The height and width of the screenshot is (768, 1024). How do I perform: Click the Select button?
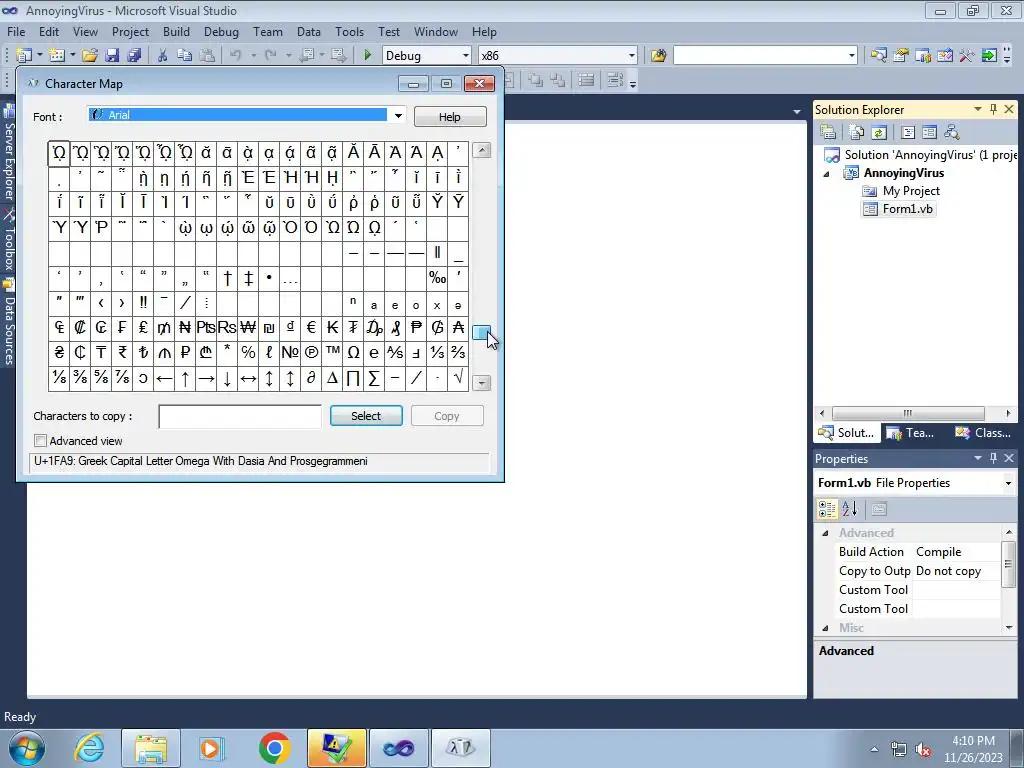[x=366, y=416]
